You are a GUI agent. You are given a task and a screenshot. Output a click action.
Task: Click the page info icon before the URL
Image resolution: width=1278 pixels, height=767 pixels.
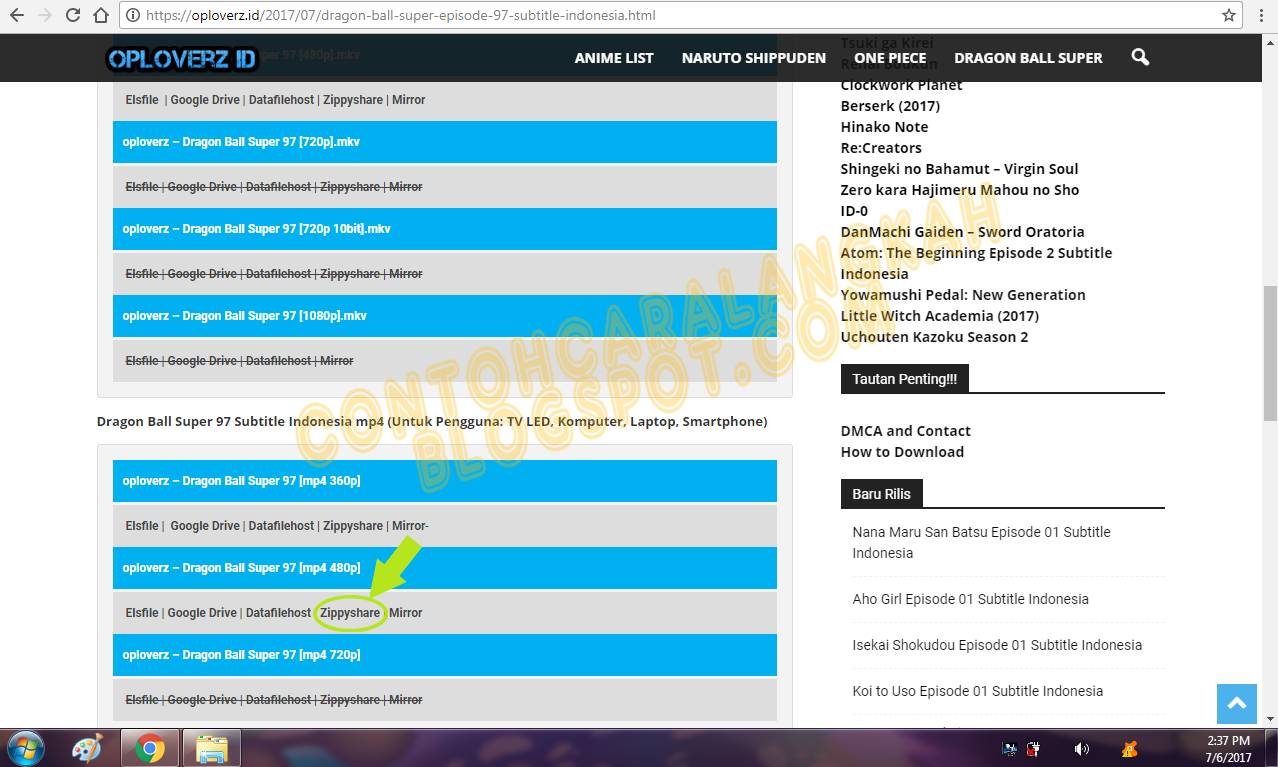point(132,16)
